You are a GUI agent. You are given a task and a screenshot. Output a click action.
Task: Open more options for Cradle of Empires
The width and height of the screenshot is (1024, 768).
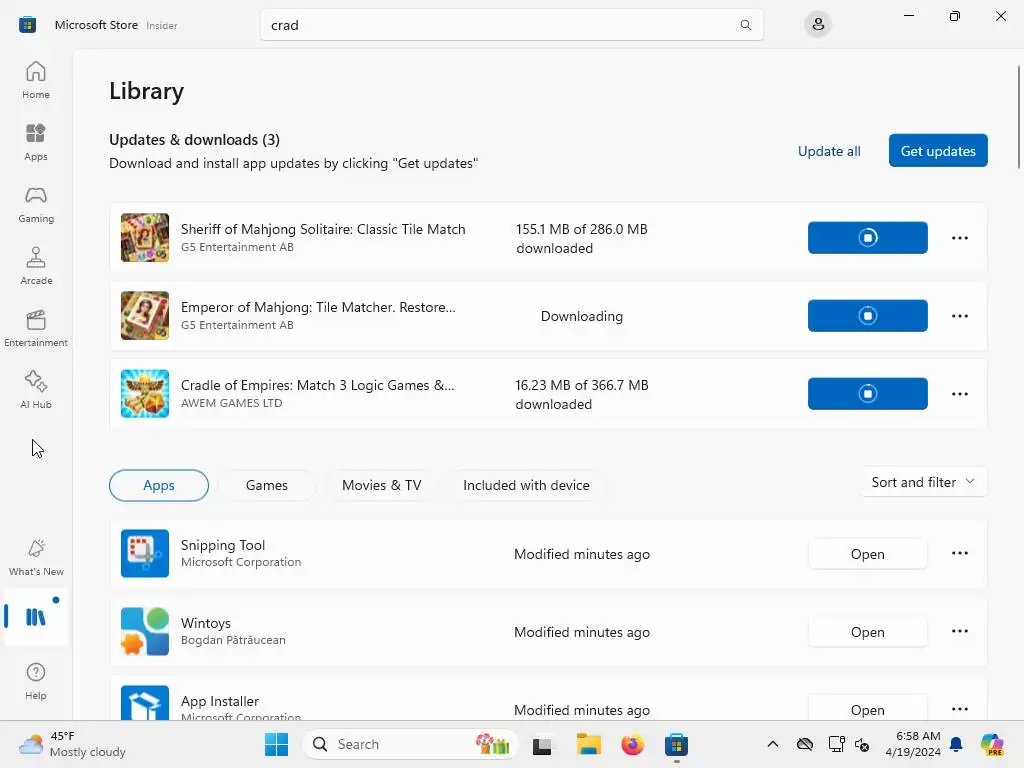(x=959, y=394)
